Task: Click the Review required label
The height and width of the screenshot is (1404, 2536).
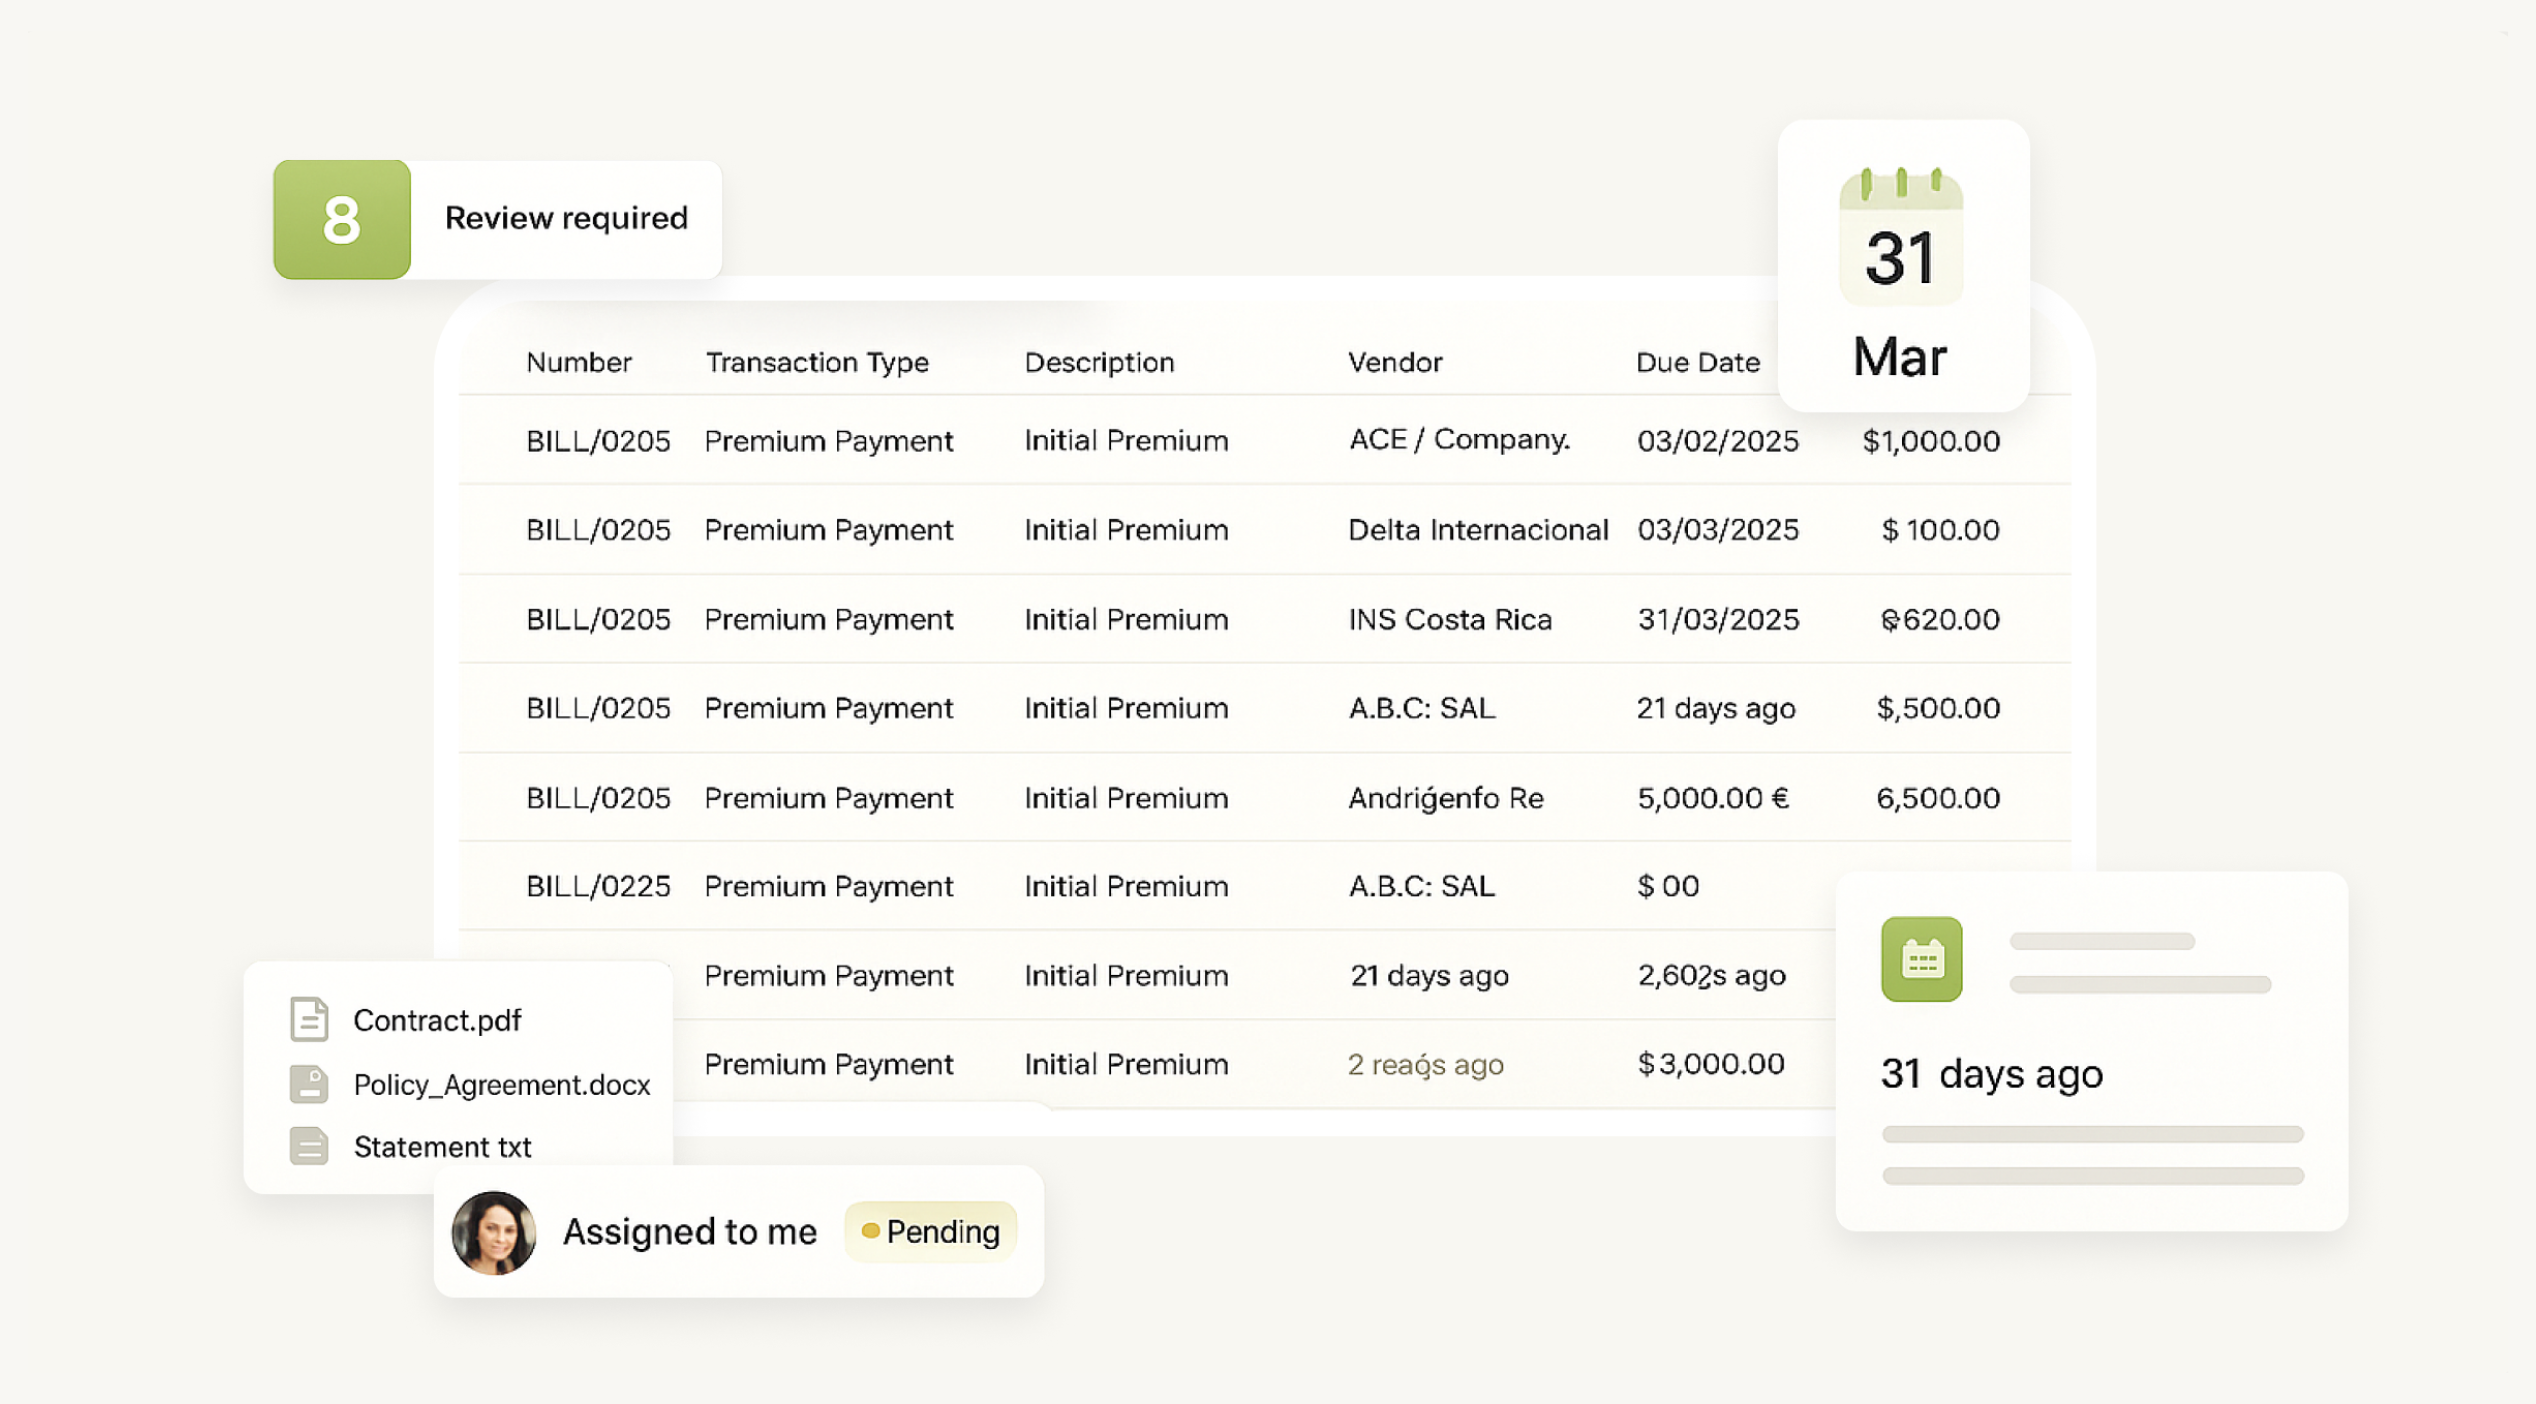Action: (566, 218)
